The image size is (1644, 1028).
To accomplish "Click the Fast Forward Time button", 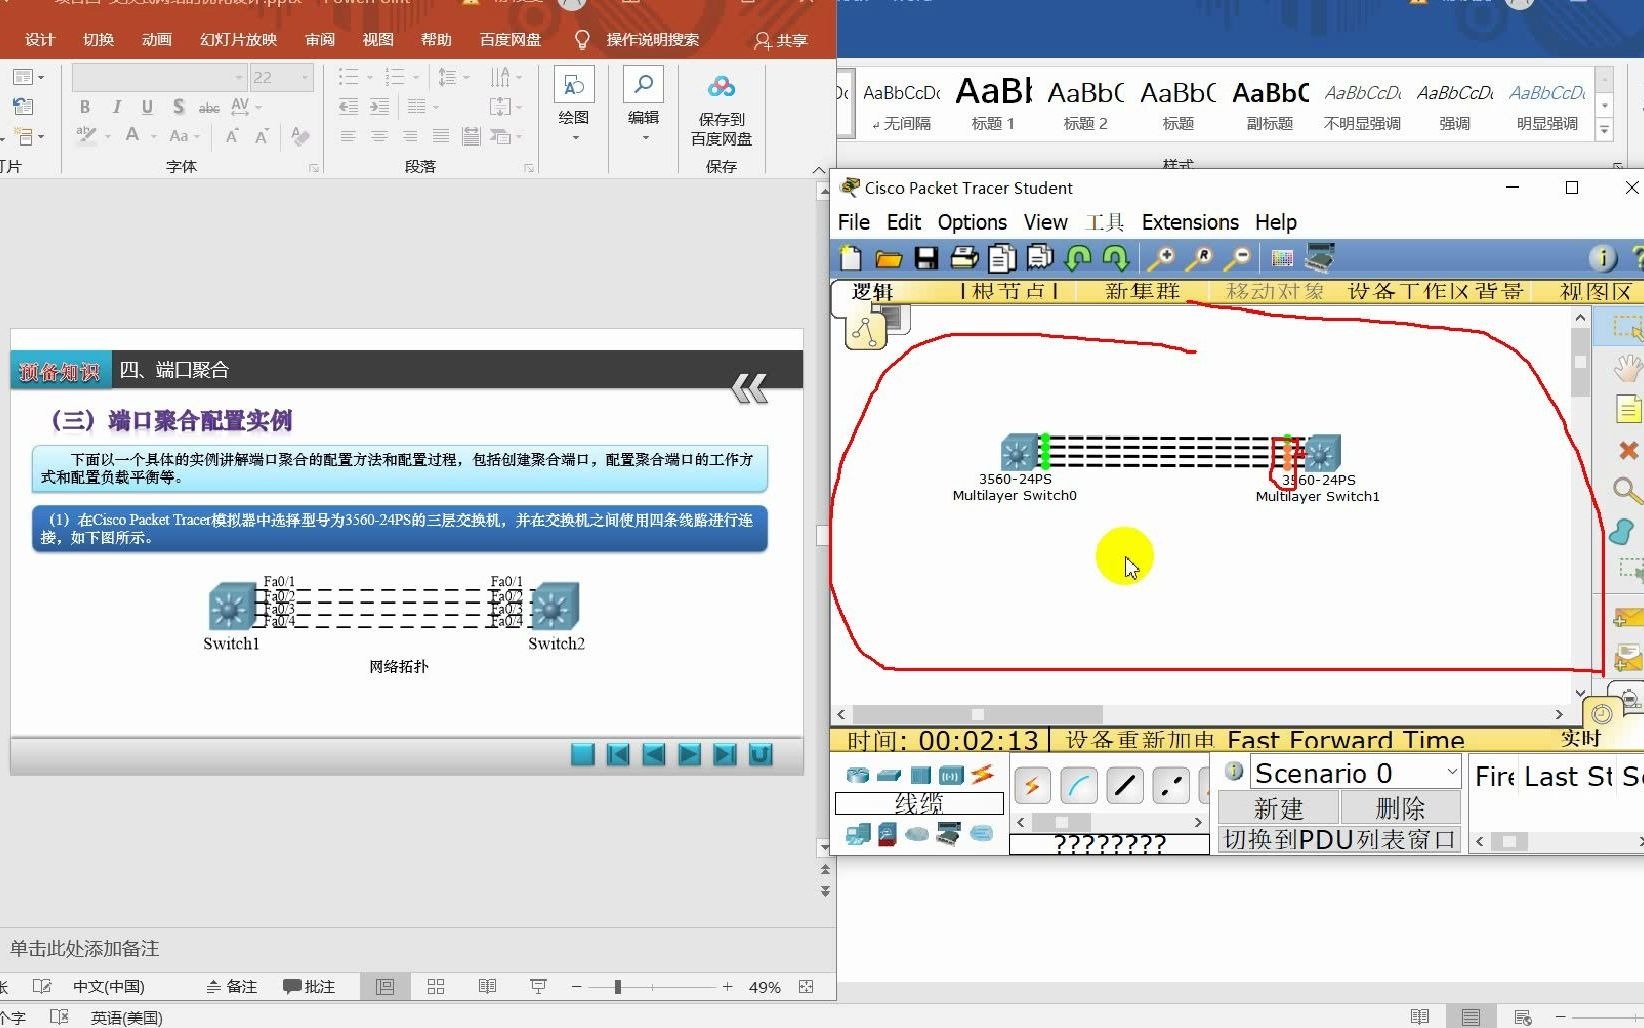I will pyautogui.click(x=1346, y=740).
